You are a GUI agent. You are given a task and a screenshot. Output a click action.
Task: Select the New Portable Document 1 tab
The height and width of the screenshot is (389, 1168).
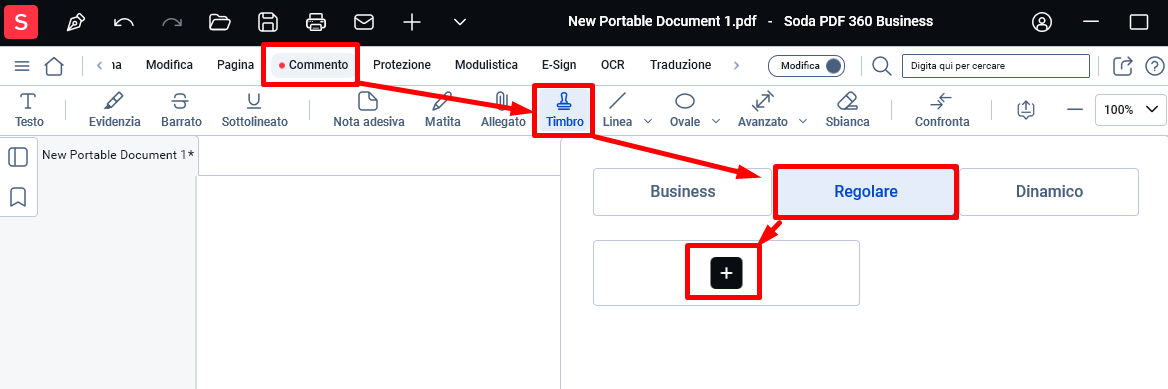click(118, 155)
